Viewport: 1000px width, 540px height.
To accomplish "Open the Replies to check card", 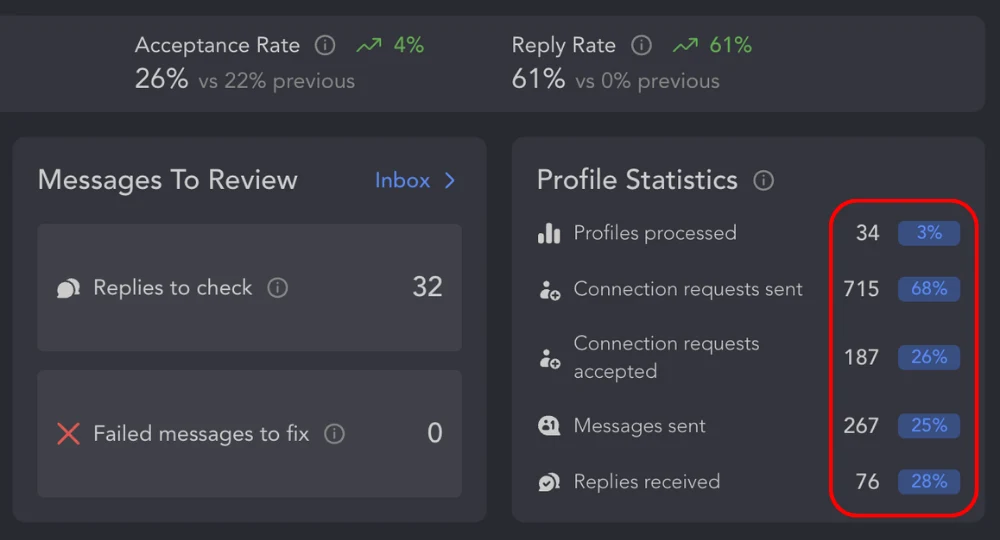I will [x=249, y=288].
